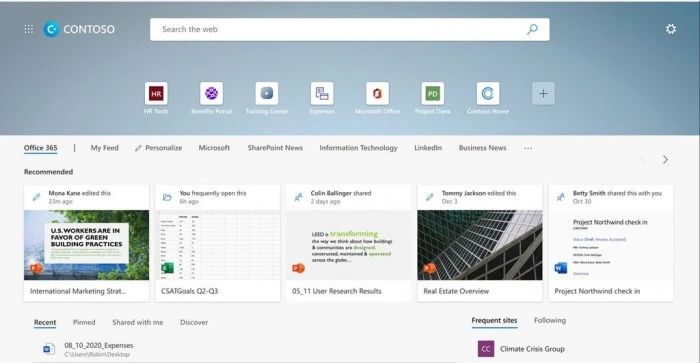Screen dimensions: 700x363
Task: Open the Personalize option
Action: pos(158,148)
